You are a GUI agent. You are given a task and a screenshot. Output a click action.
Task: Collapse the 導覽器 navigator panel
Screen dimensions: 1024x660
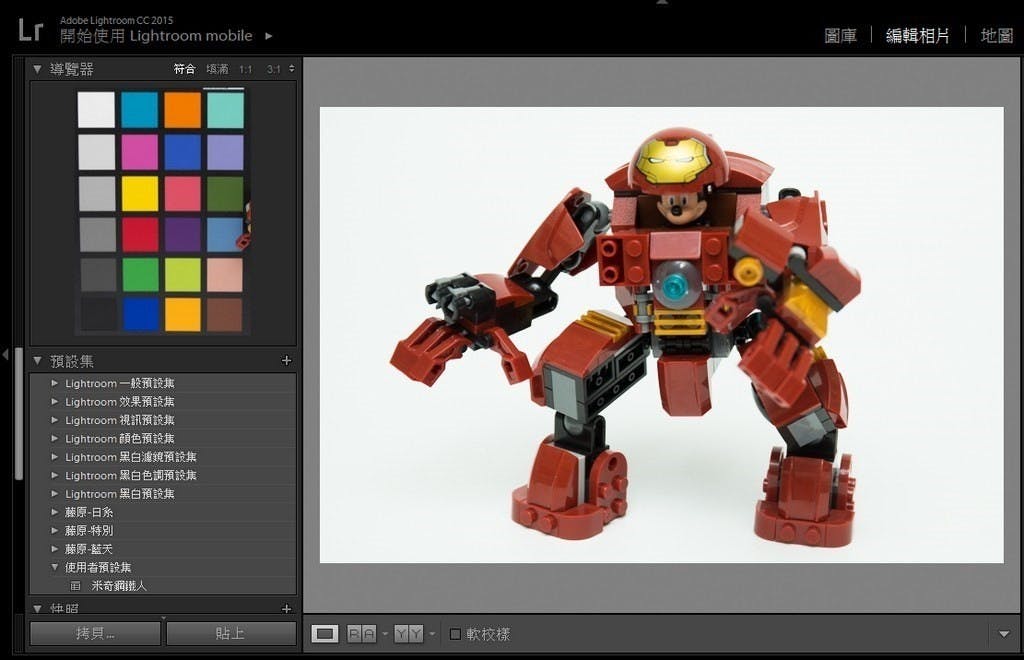click(x=38, y=69)
